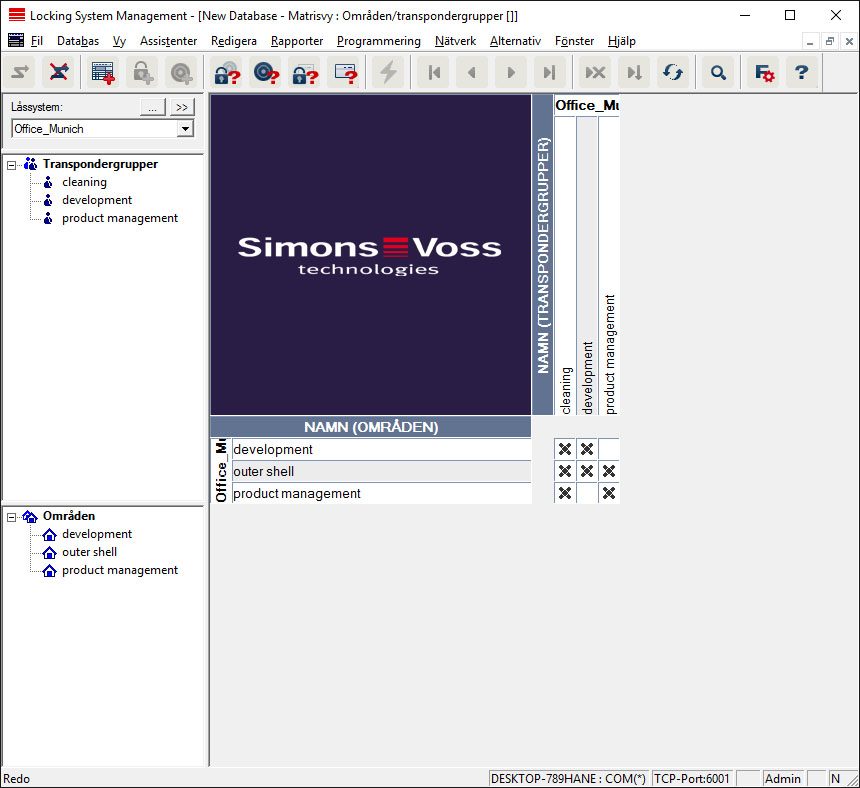Open help with the question mark icon
Screen dimensions: 860x788
(x=802, y=72)
